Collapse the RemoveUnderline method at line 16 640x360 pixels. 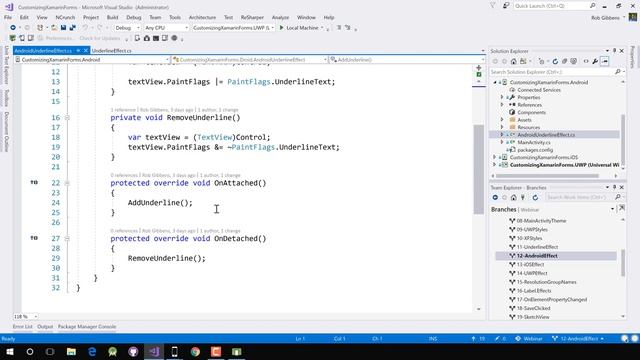click(x=67, y=118)
